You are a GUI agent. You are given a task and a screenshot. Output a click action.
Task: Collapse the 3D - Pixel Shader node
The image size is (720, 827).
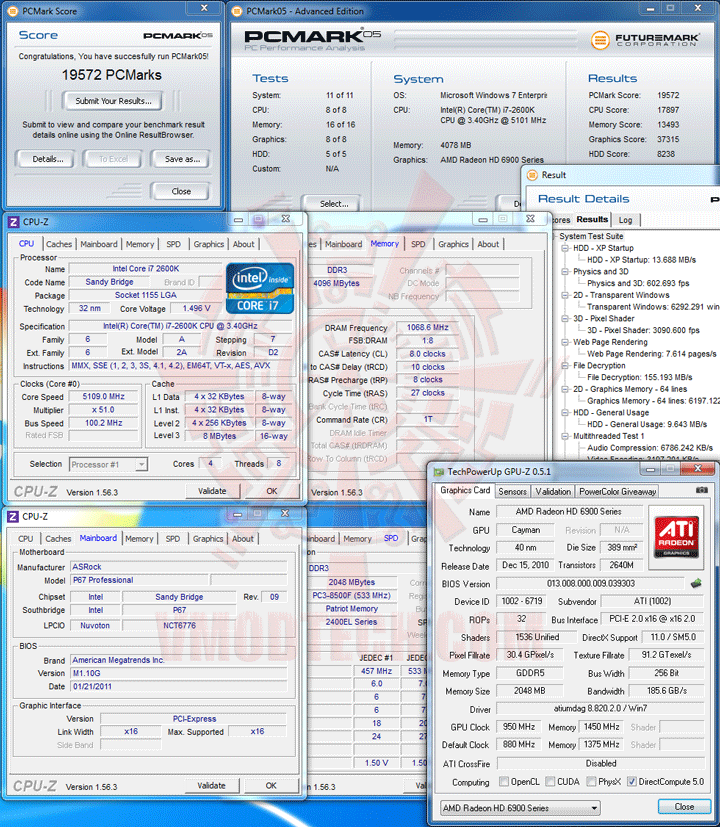tap(565, 319)
